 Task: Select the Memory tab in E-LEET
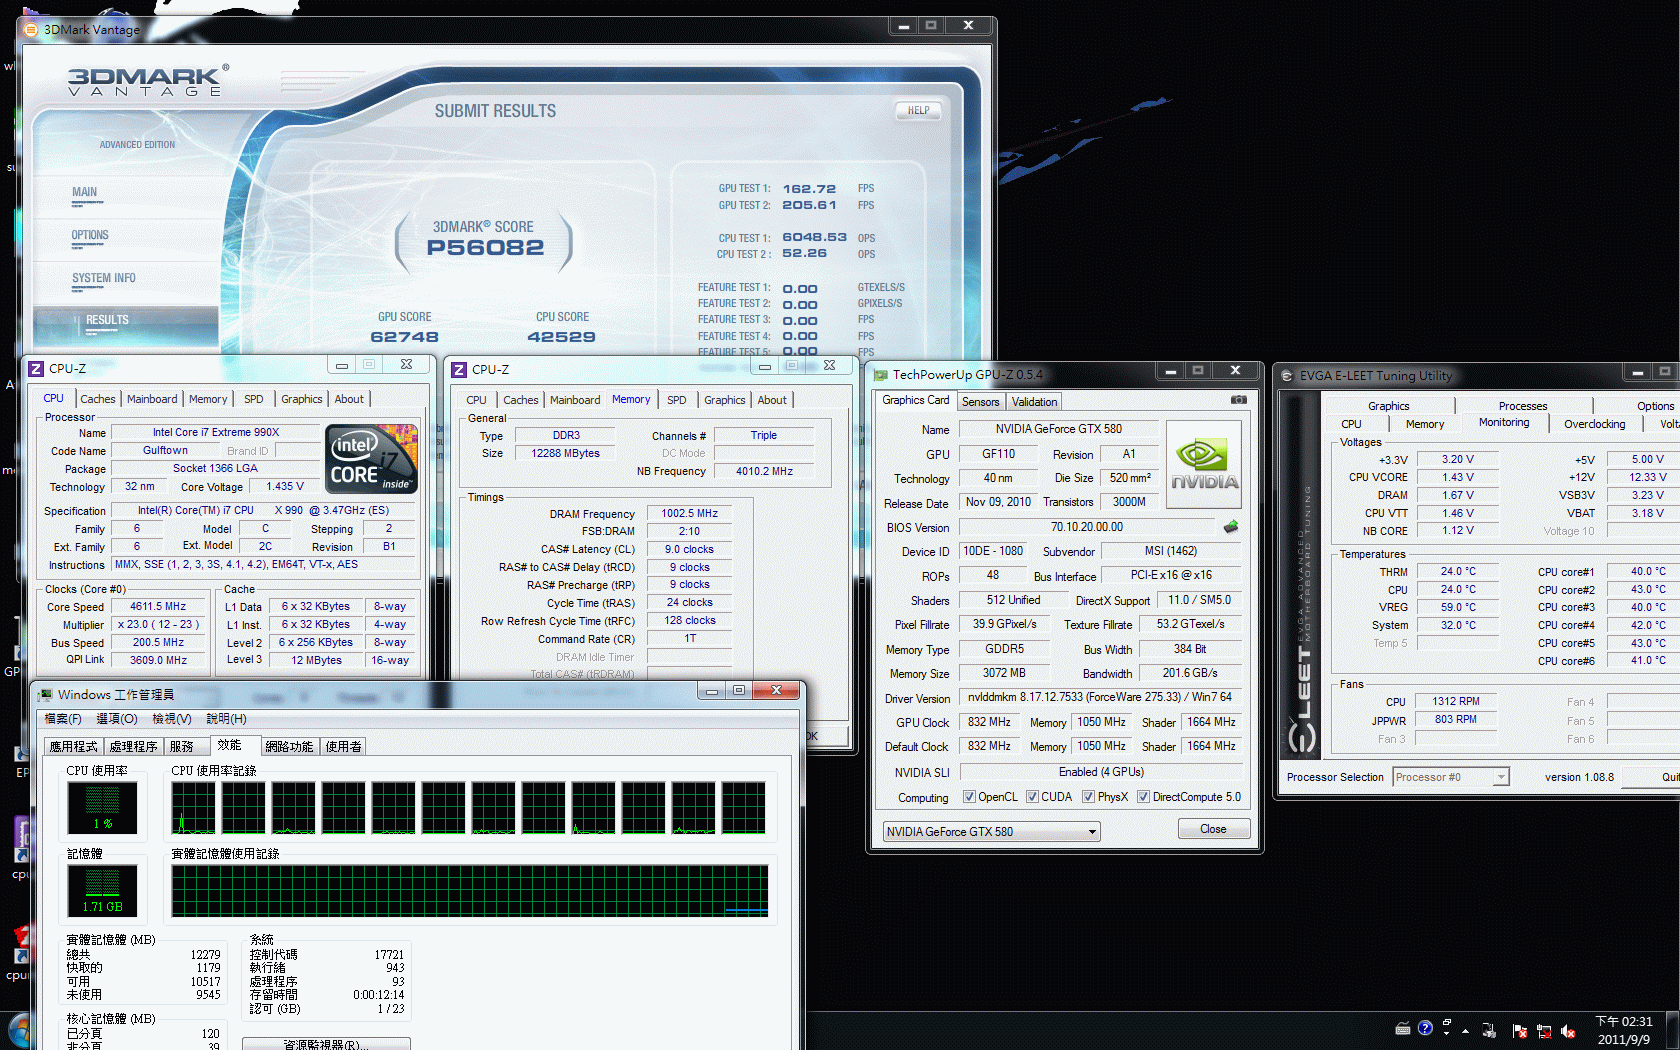1424,424
